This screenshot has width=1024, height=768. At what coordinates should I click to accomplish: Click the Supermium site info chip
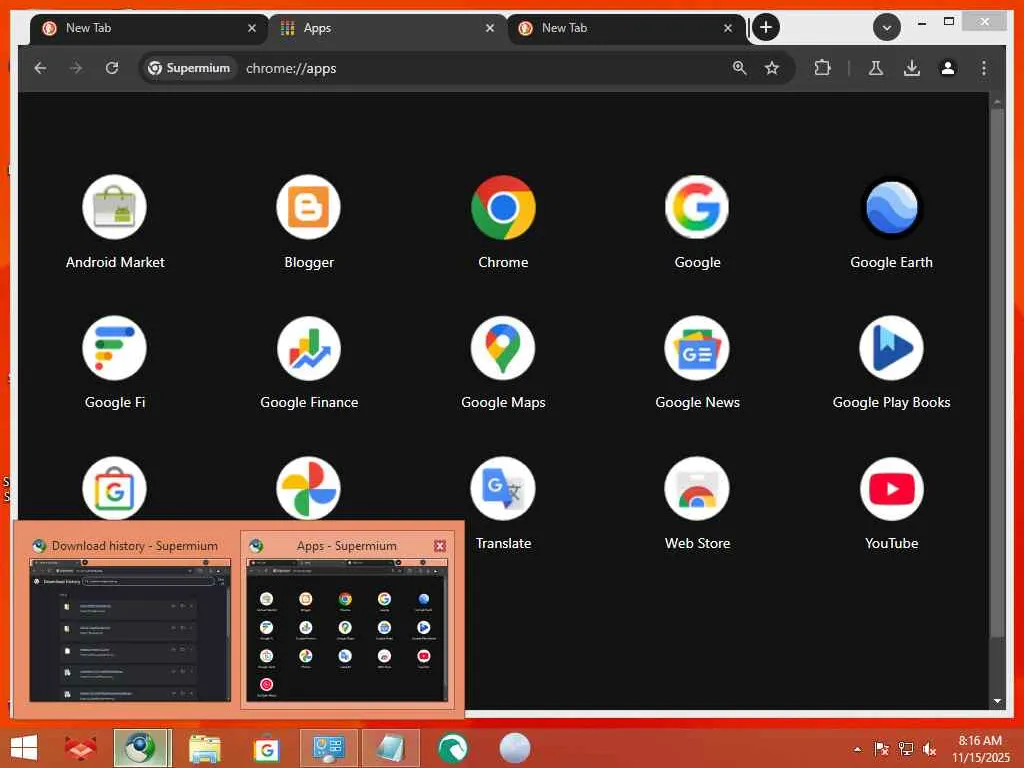coord(189,68)
